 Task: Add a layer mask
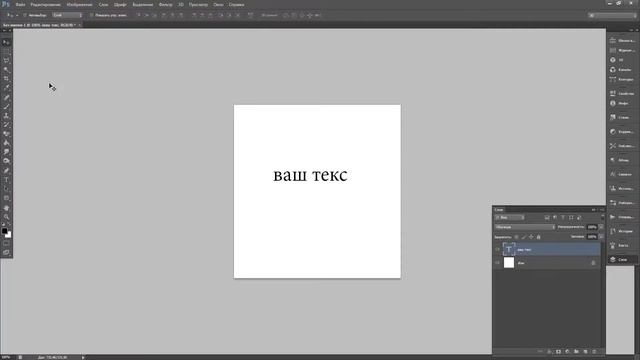pos(558,351)
